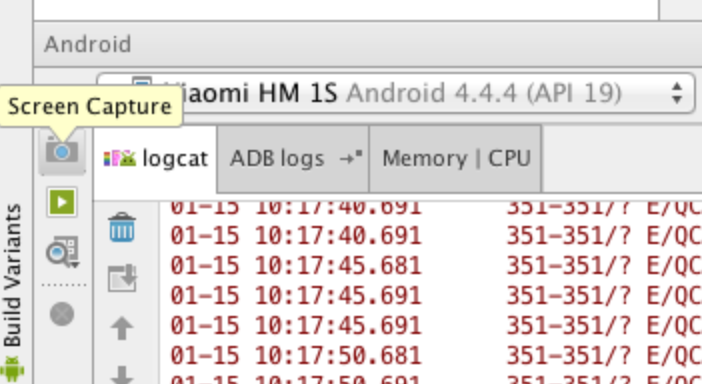This screenshot has height=384, width=702.
Task: Switch to the Memory | CPU tab
Action: [456, 159]
